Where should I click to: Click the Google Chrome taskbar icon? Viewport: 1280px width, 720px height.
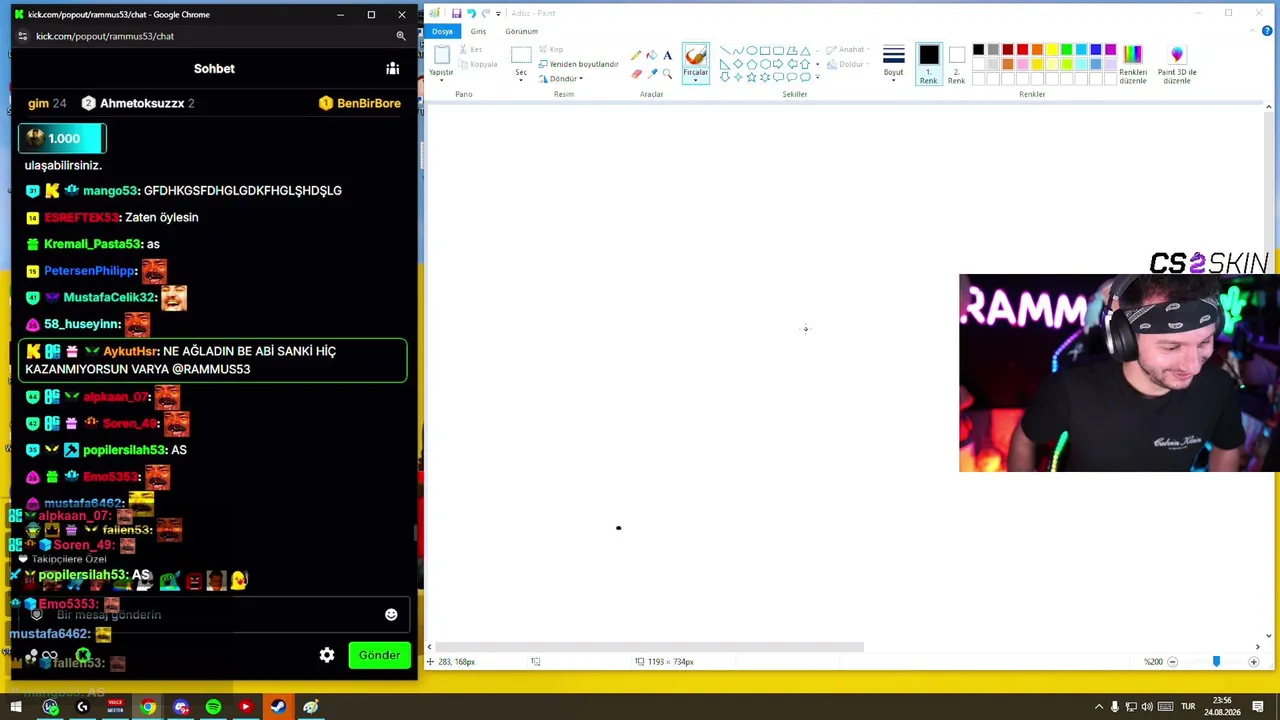click(x=148, y=707)
